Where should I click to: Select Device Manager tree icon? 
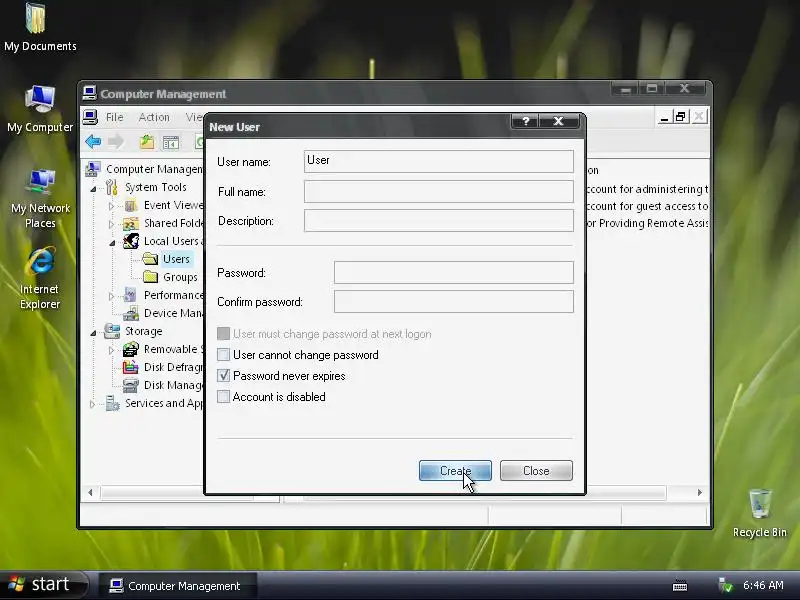pos(131,313)
